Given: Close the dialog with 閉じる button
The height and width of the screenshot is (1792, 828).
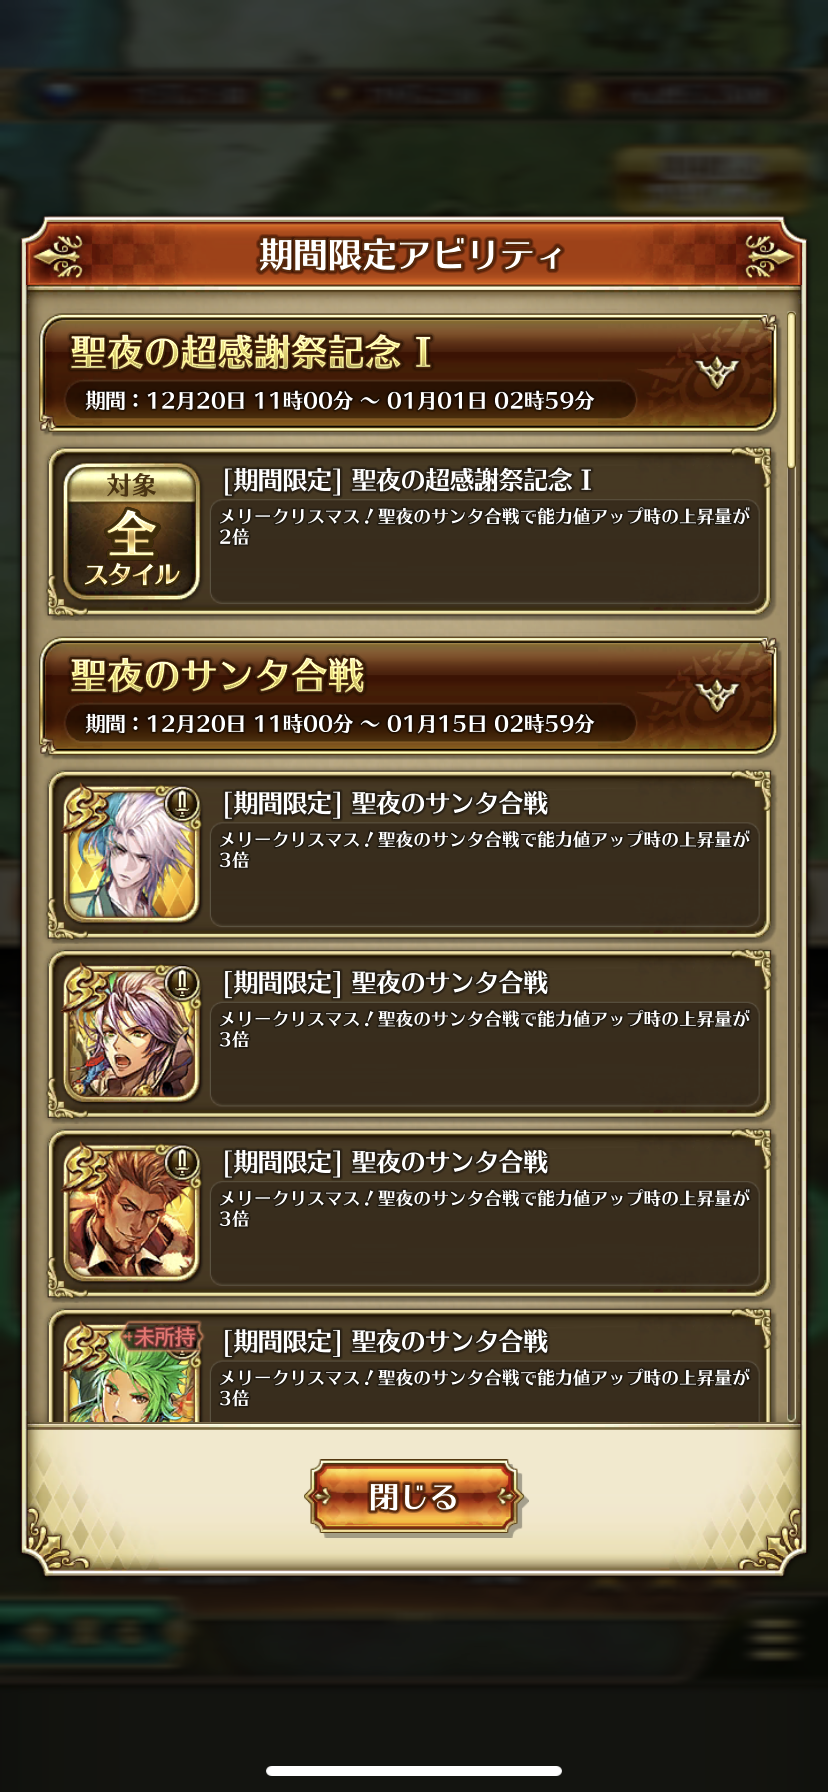Looking at the screenshot, I should click(414, 1497).
